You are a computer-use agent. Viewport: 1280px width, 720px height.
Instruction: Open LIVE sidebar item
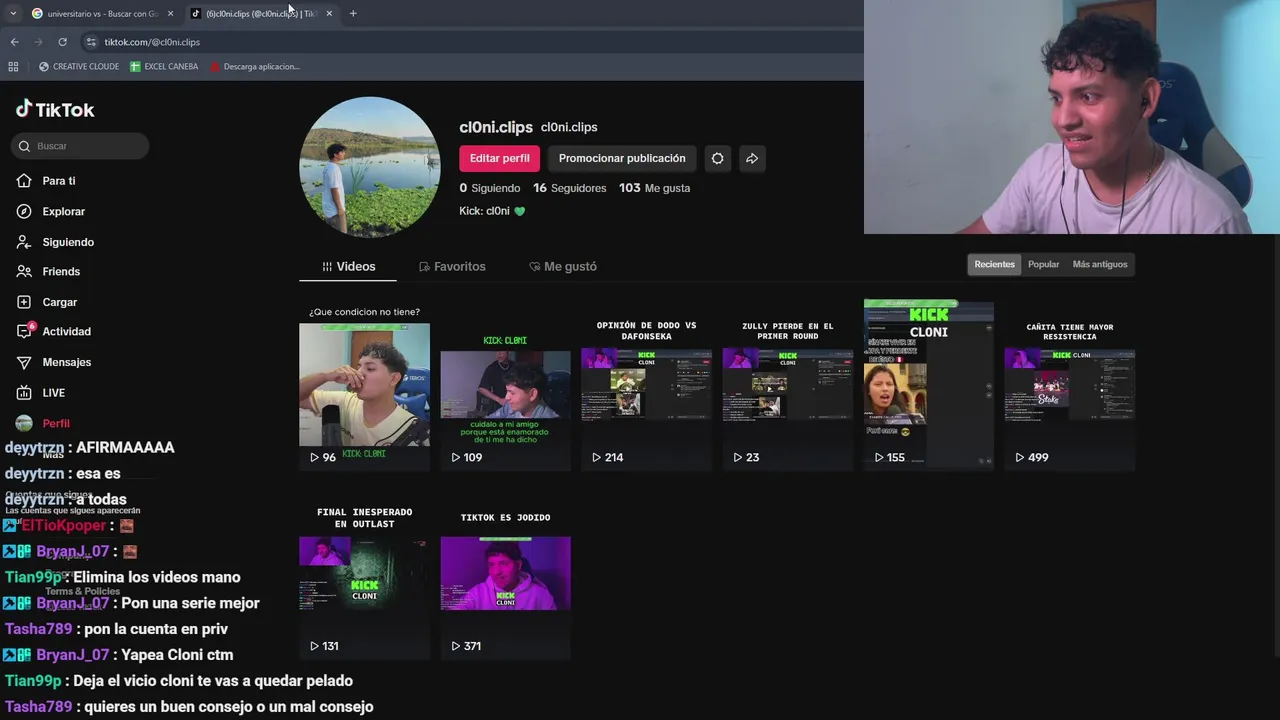[x=41, y=393]
